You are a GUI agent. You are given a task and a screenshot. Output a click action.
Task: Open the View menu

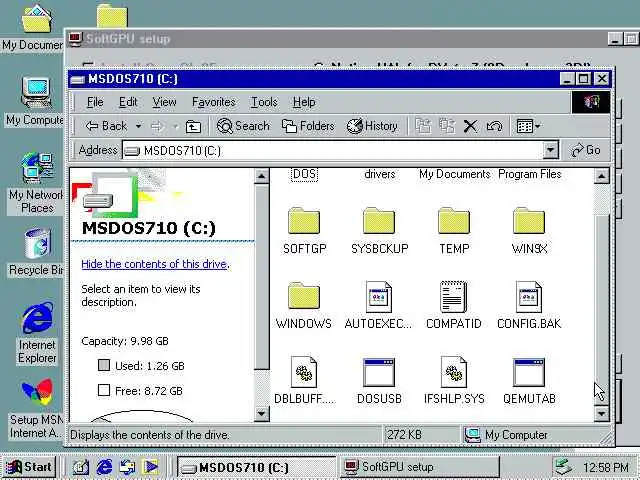click(x=164, y=102)
